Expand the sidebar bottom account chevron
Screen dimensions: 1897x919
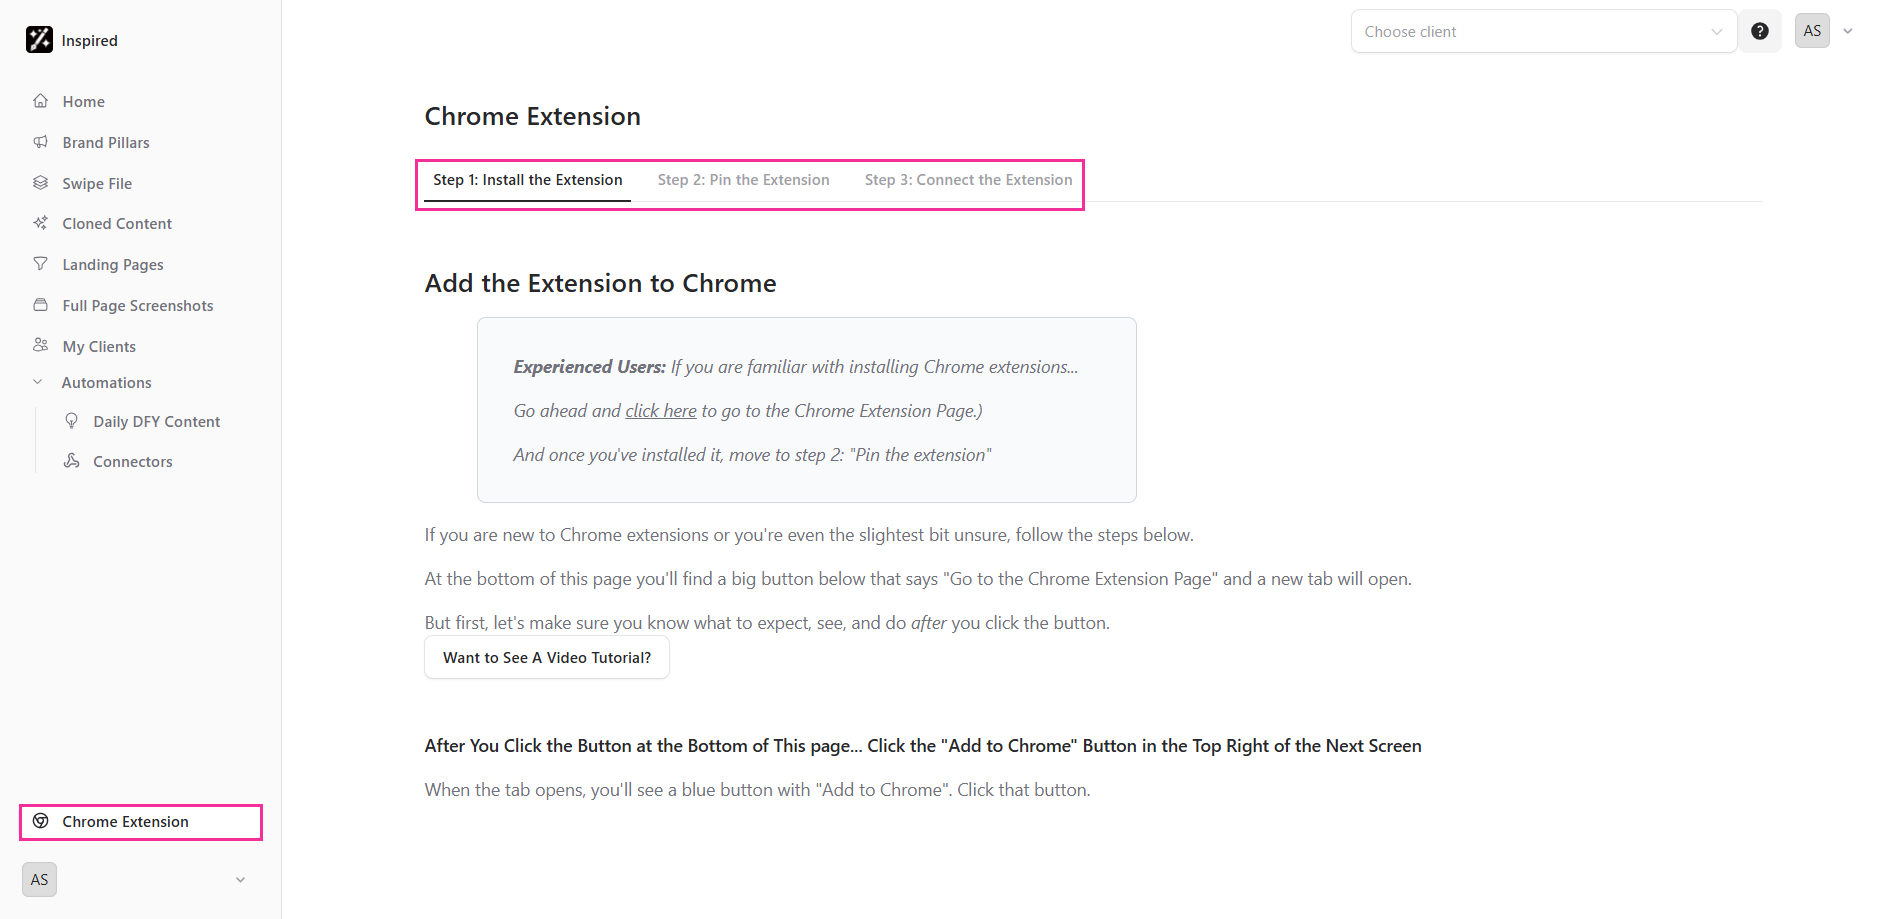pyautogui.click(x=240, y=880)
